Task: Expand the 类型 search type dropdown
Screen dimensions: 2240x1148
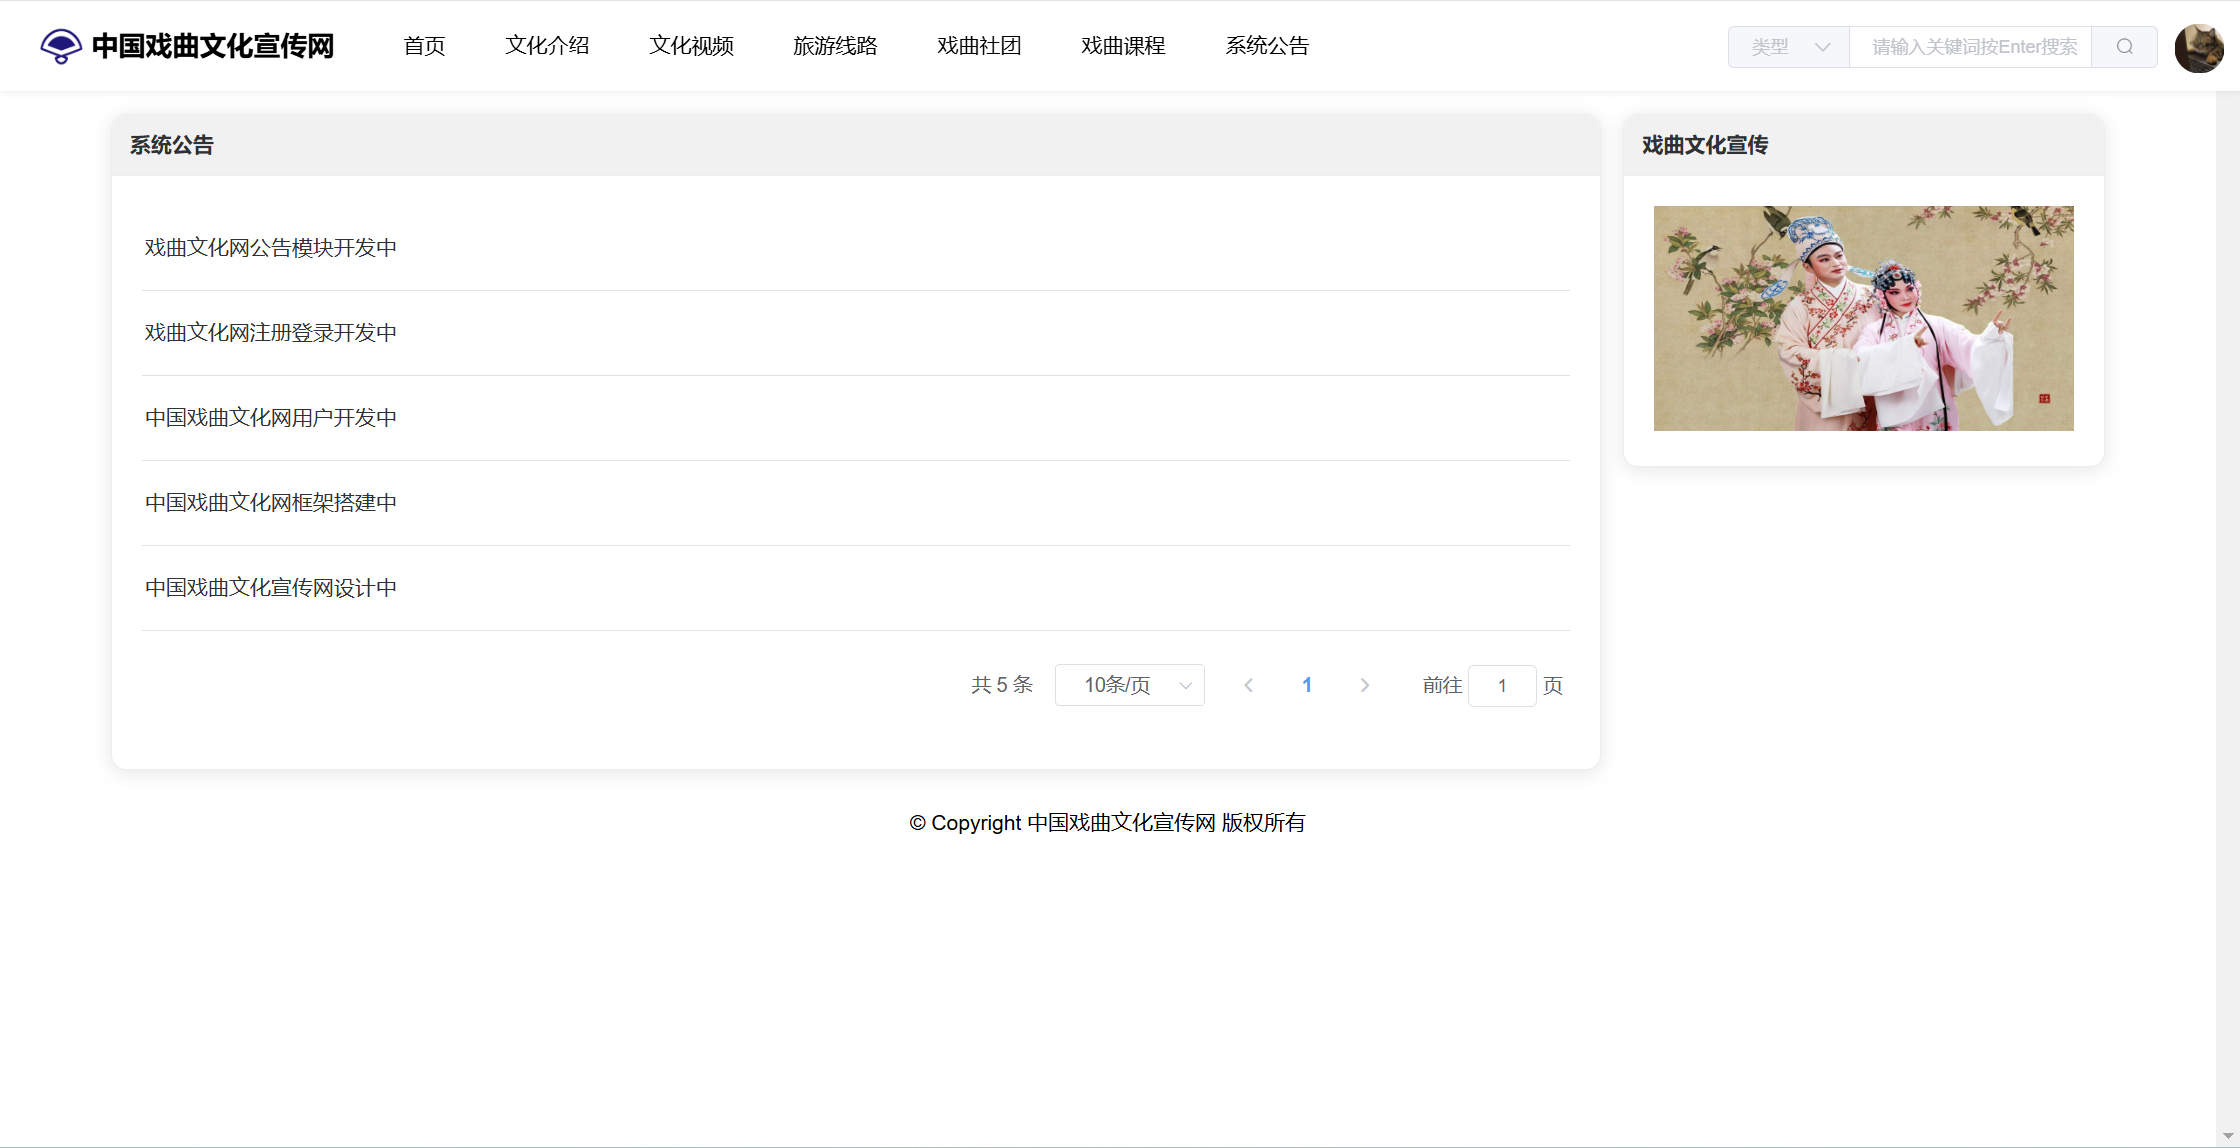Action: click(x=1789, y=47)
